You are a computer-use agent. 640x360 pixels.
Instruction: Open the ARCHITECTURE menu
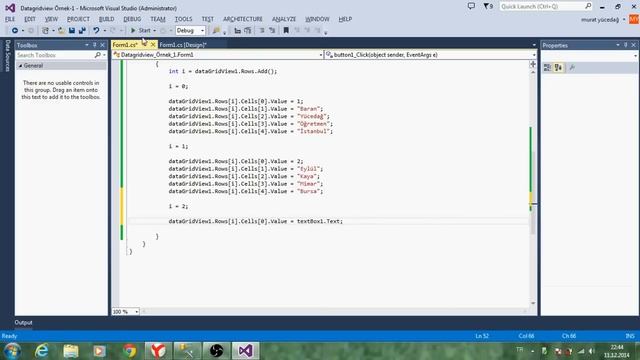(243, 19)
